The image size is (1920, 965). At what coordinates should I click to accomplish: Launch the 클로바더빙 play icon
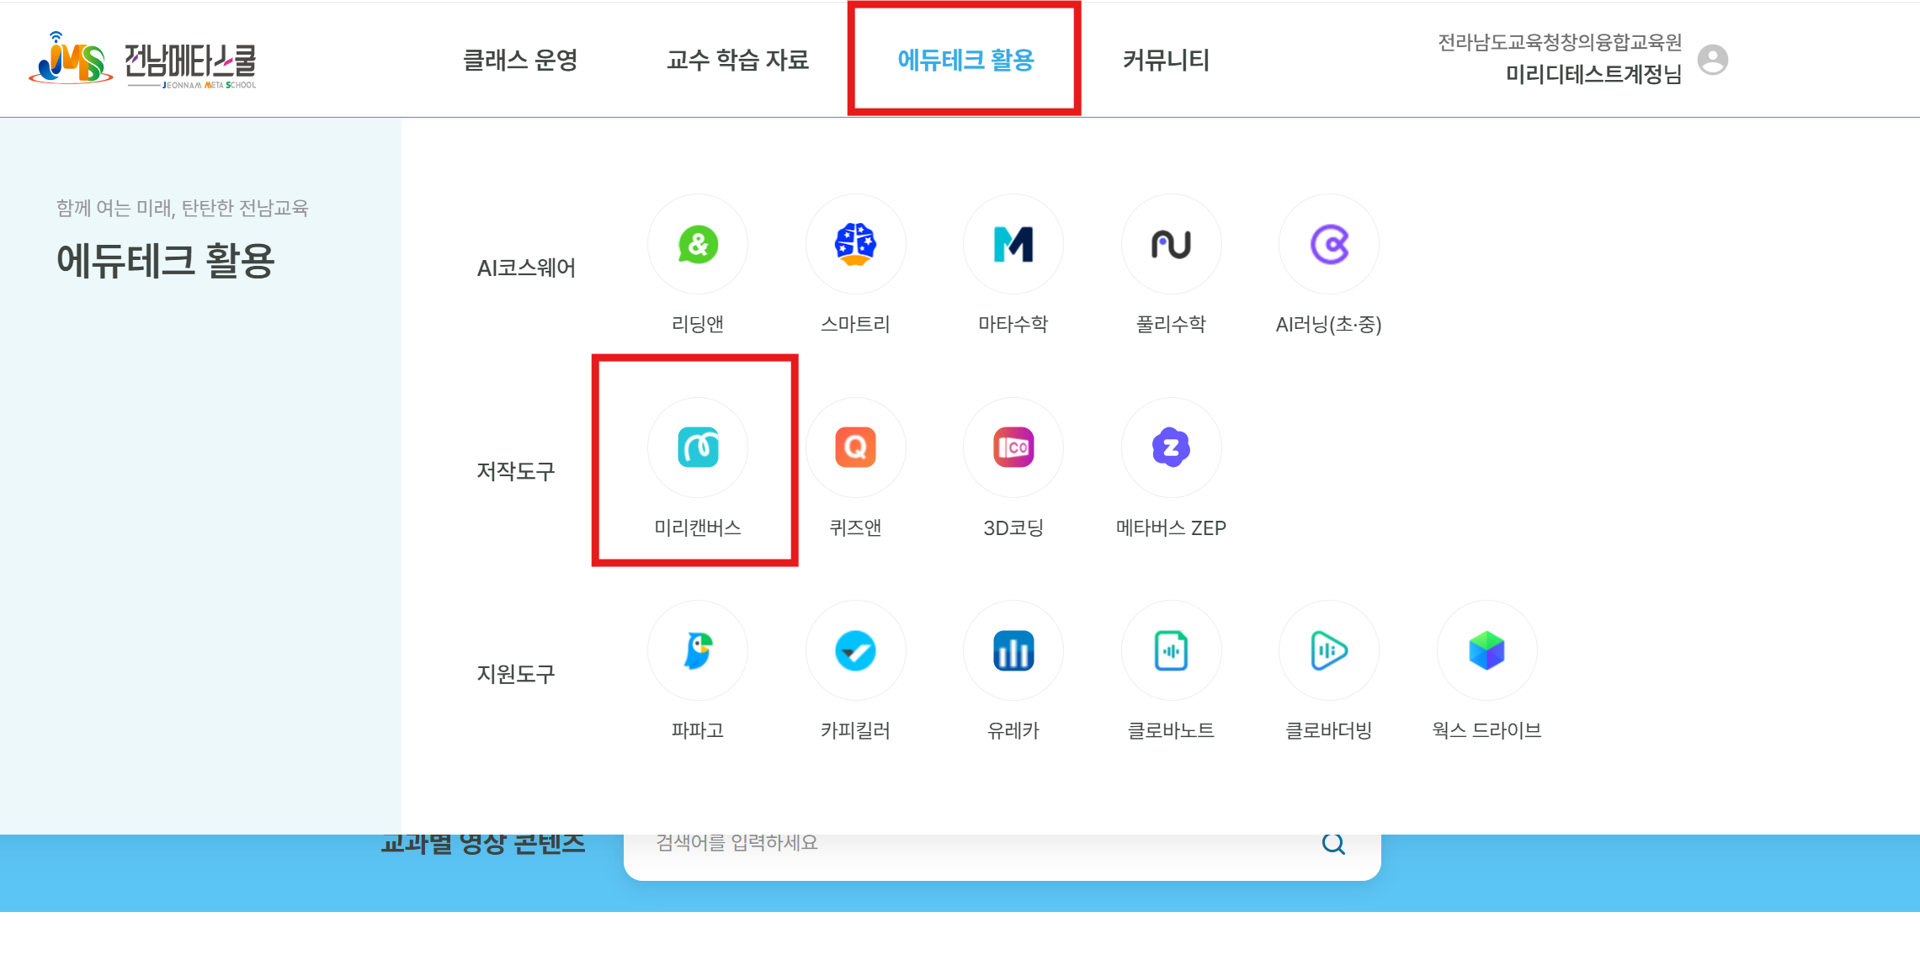1328,651
